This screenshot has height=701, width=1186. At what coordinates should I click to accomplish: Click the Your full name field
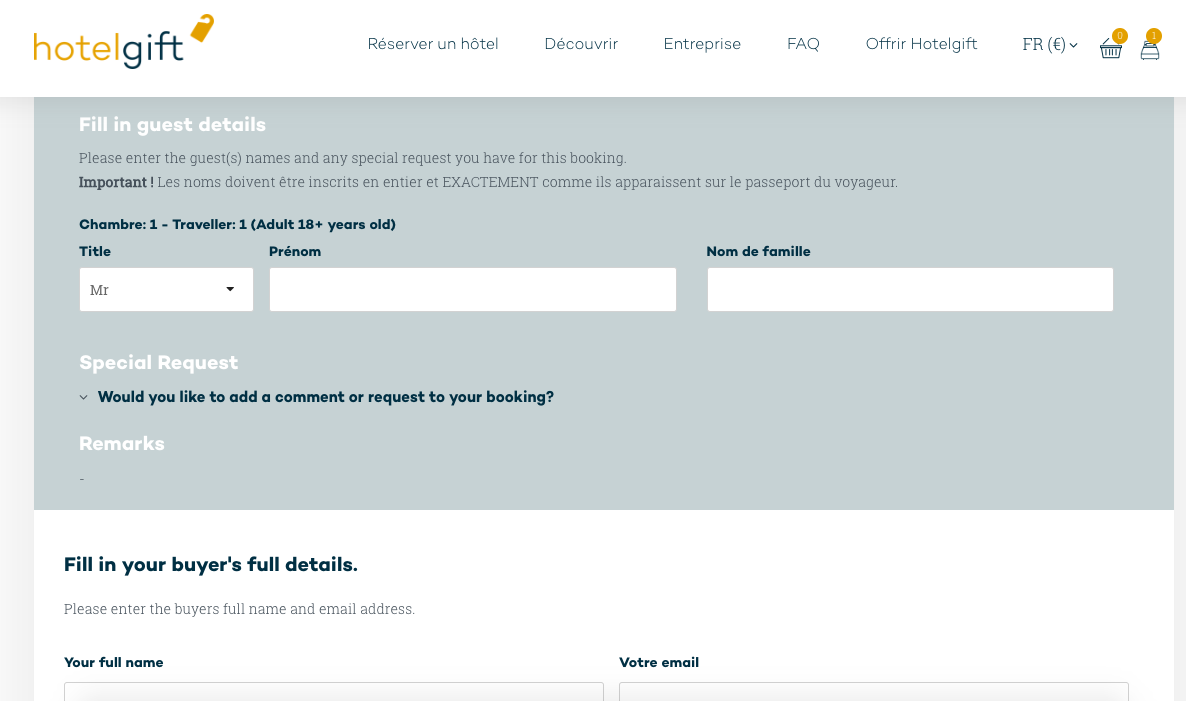(334, 691)
